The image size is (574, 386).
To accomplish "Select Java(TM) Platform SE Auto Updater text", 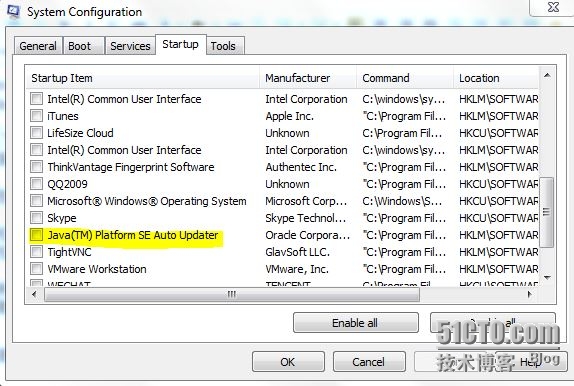I will pyautogui.click(x=133, y=235).
